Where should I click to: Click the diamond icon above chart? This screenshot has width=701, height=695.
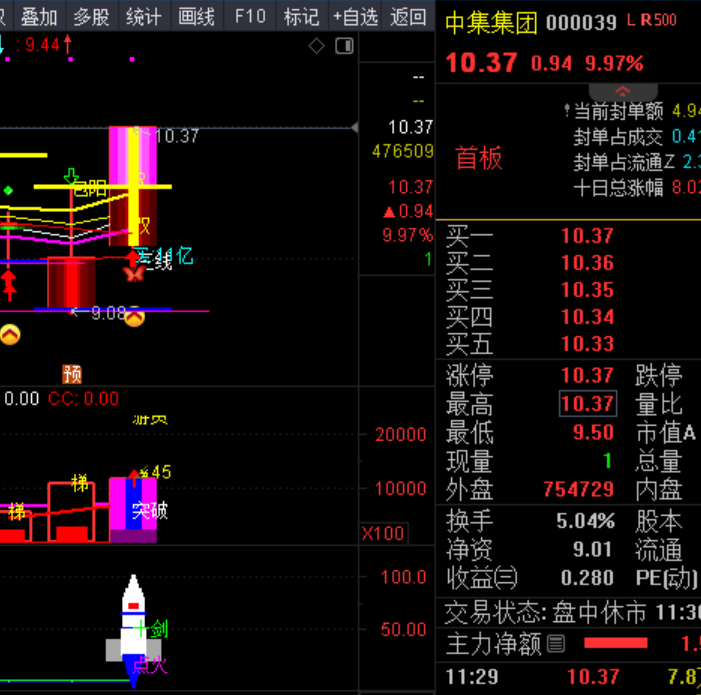coord(317,46)
